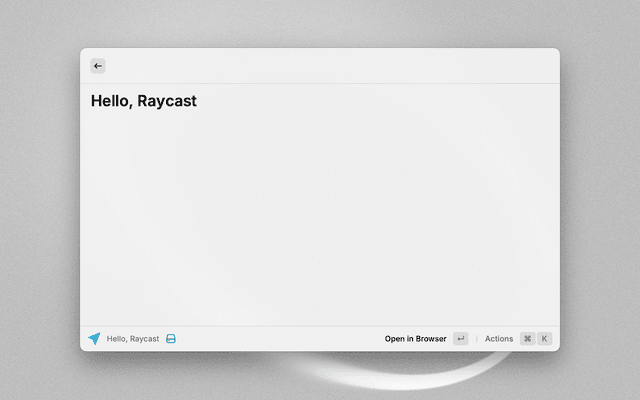This screenshot has width=640, height=400.
Task: Click the empty detail content area
Action: [x=320, y=220]
